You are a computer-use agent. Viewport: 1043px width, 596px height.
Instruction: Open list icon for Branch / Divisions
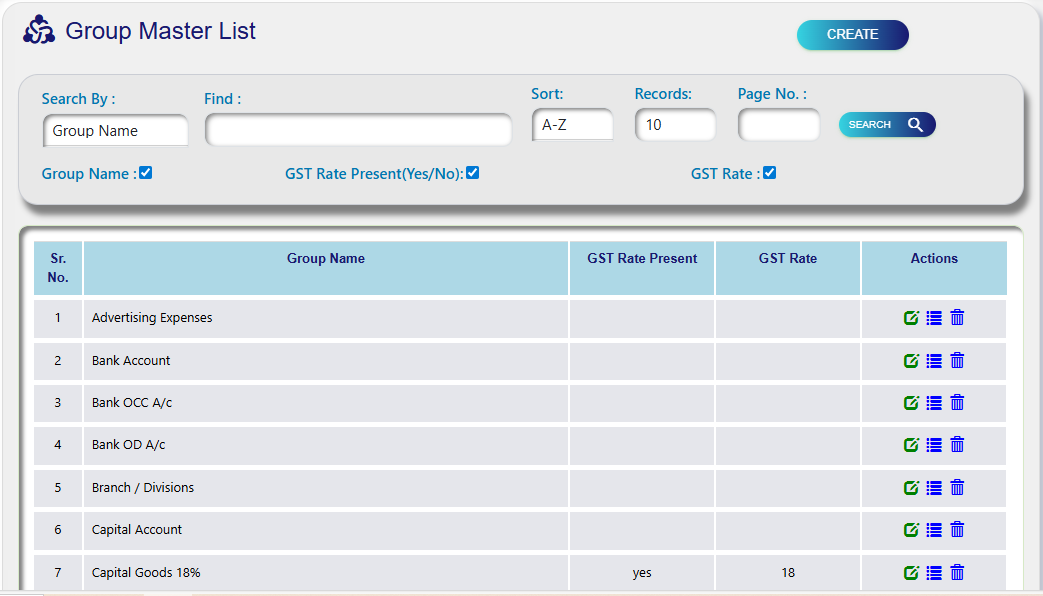coord(934,488)
